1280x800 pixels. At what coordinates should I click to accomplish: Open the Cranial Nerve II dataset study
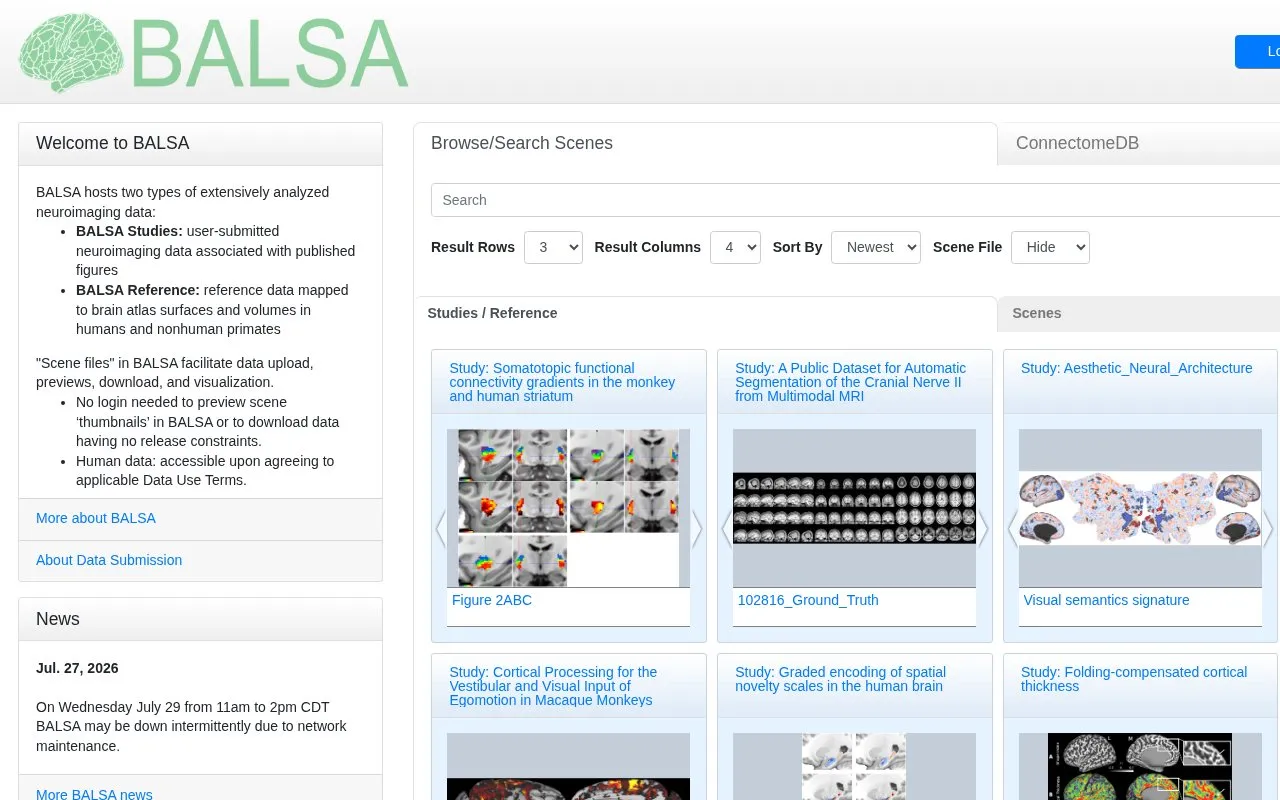point(850,382)
